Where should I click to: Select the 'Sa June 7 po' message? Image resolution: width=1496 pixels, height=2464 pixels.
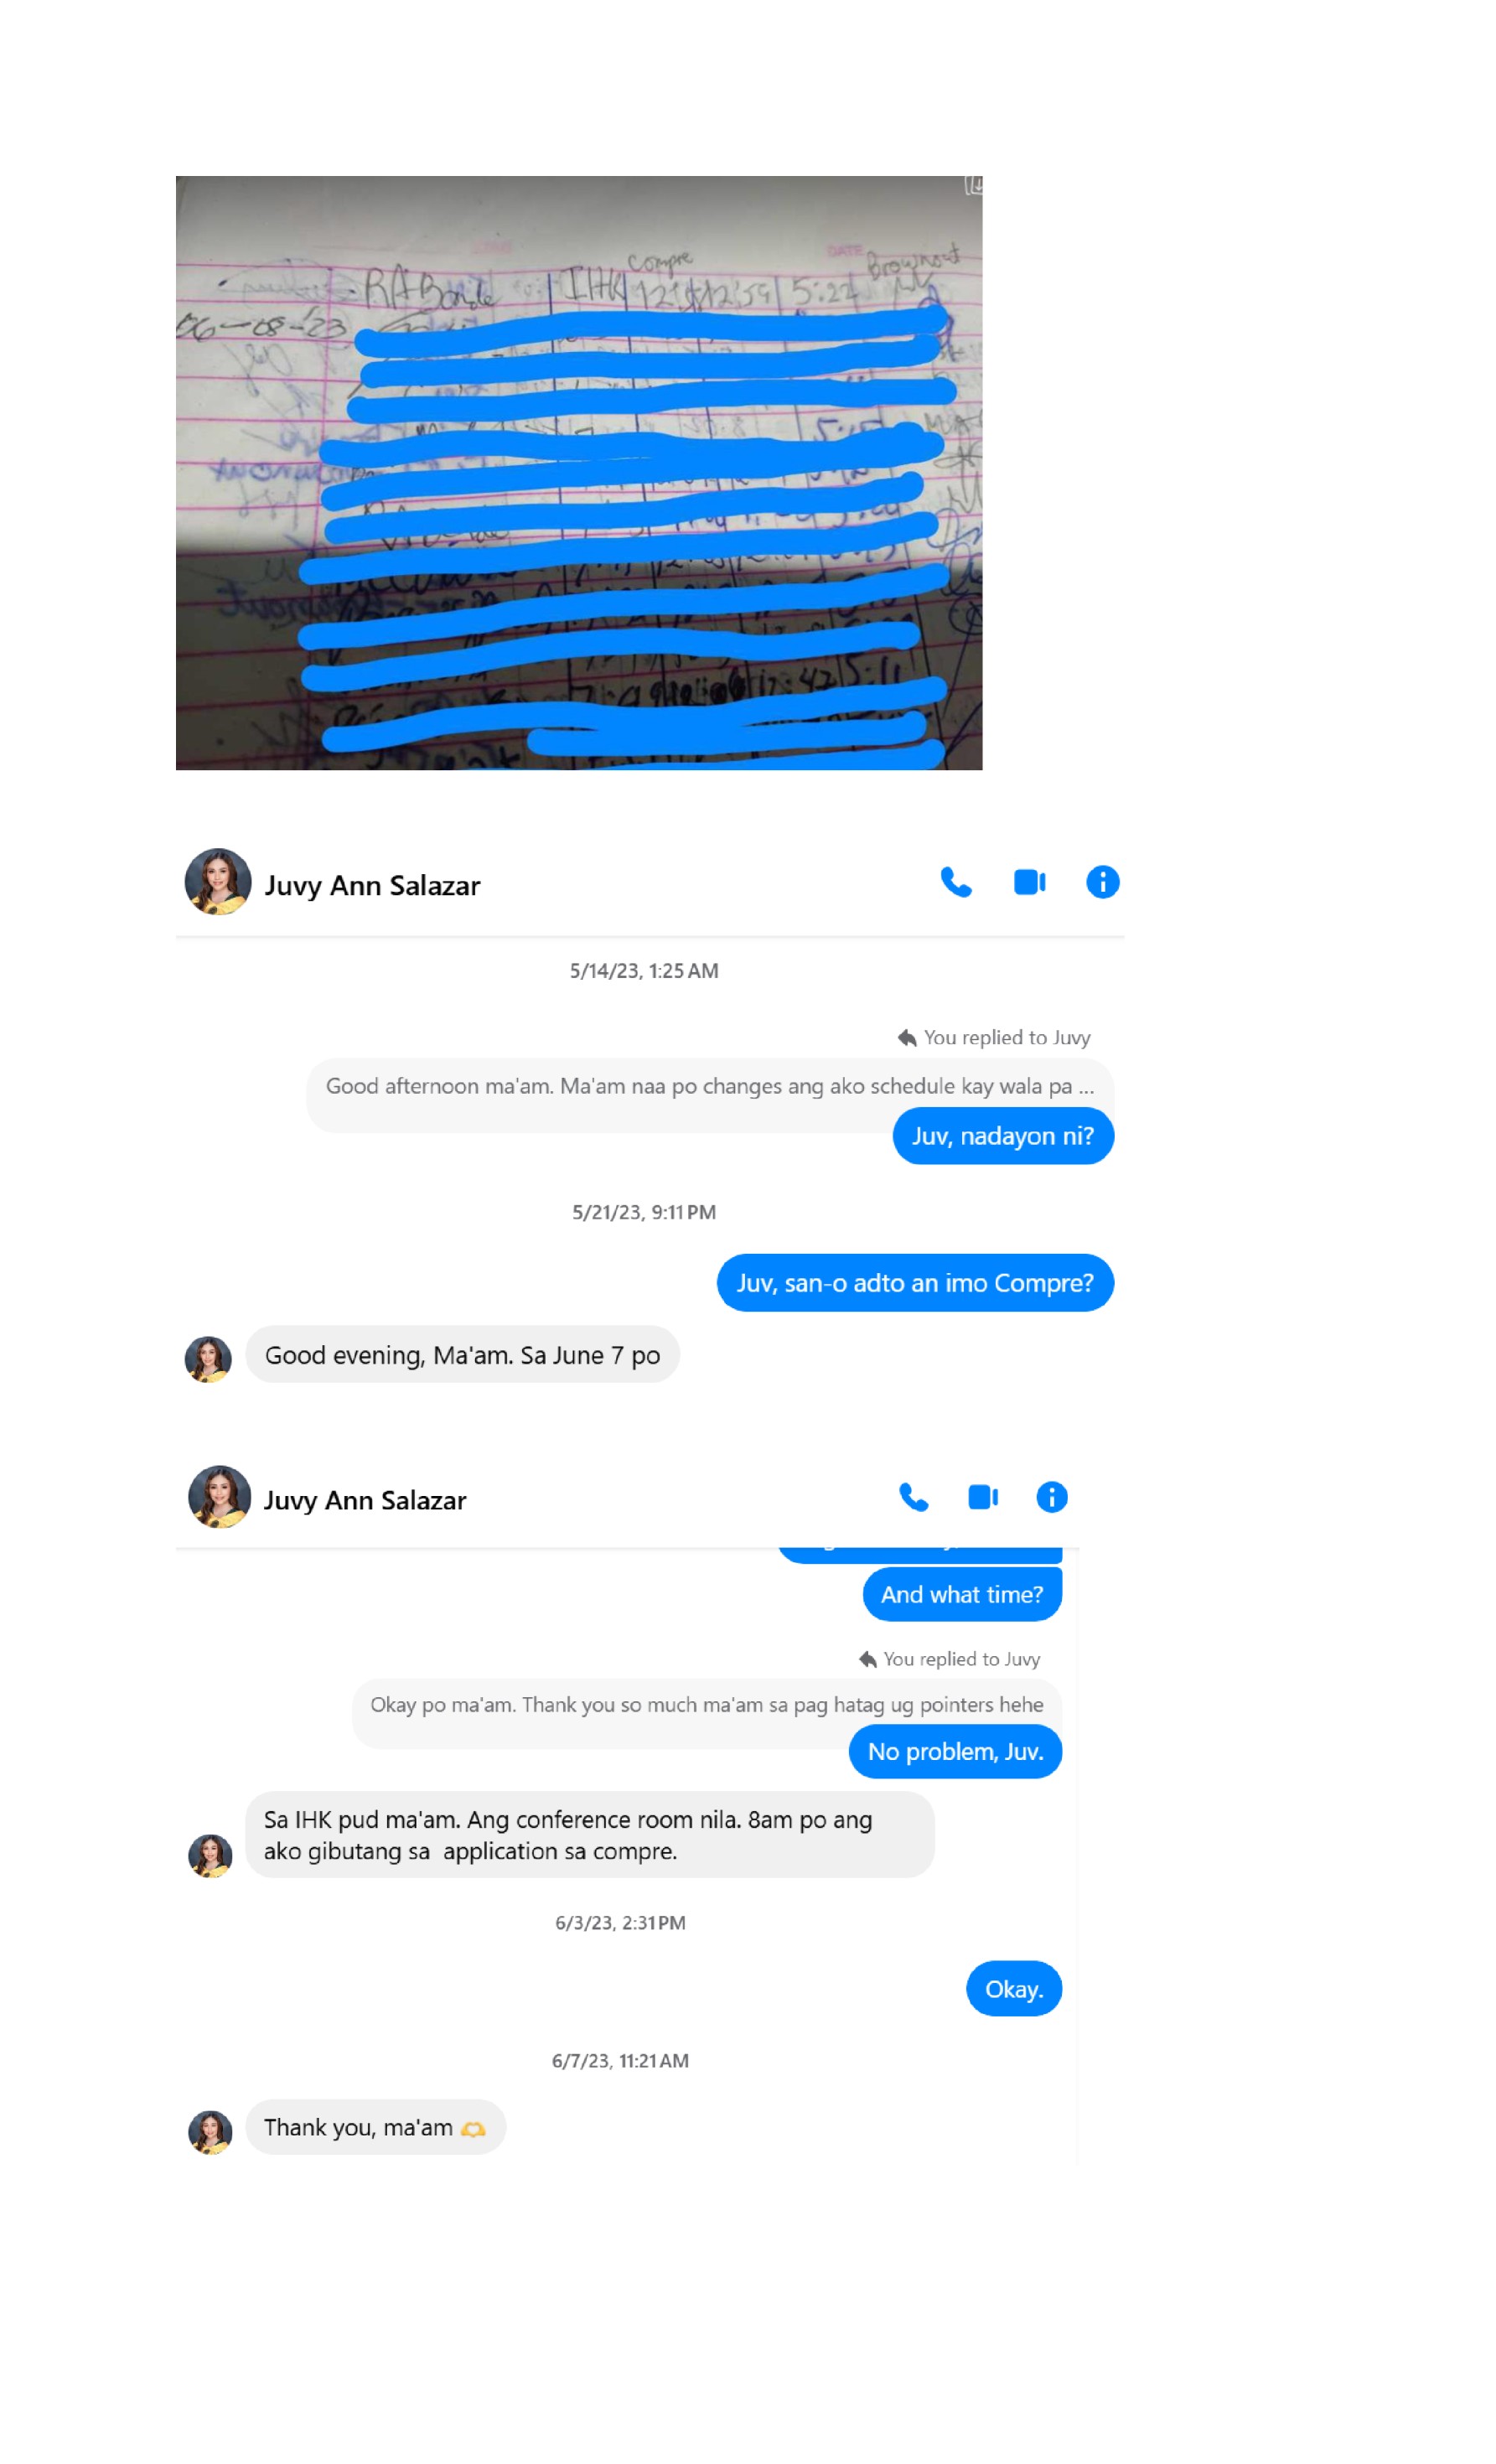click(x=462, y=1355)
